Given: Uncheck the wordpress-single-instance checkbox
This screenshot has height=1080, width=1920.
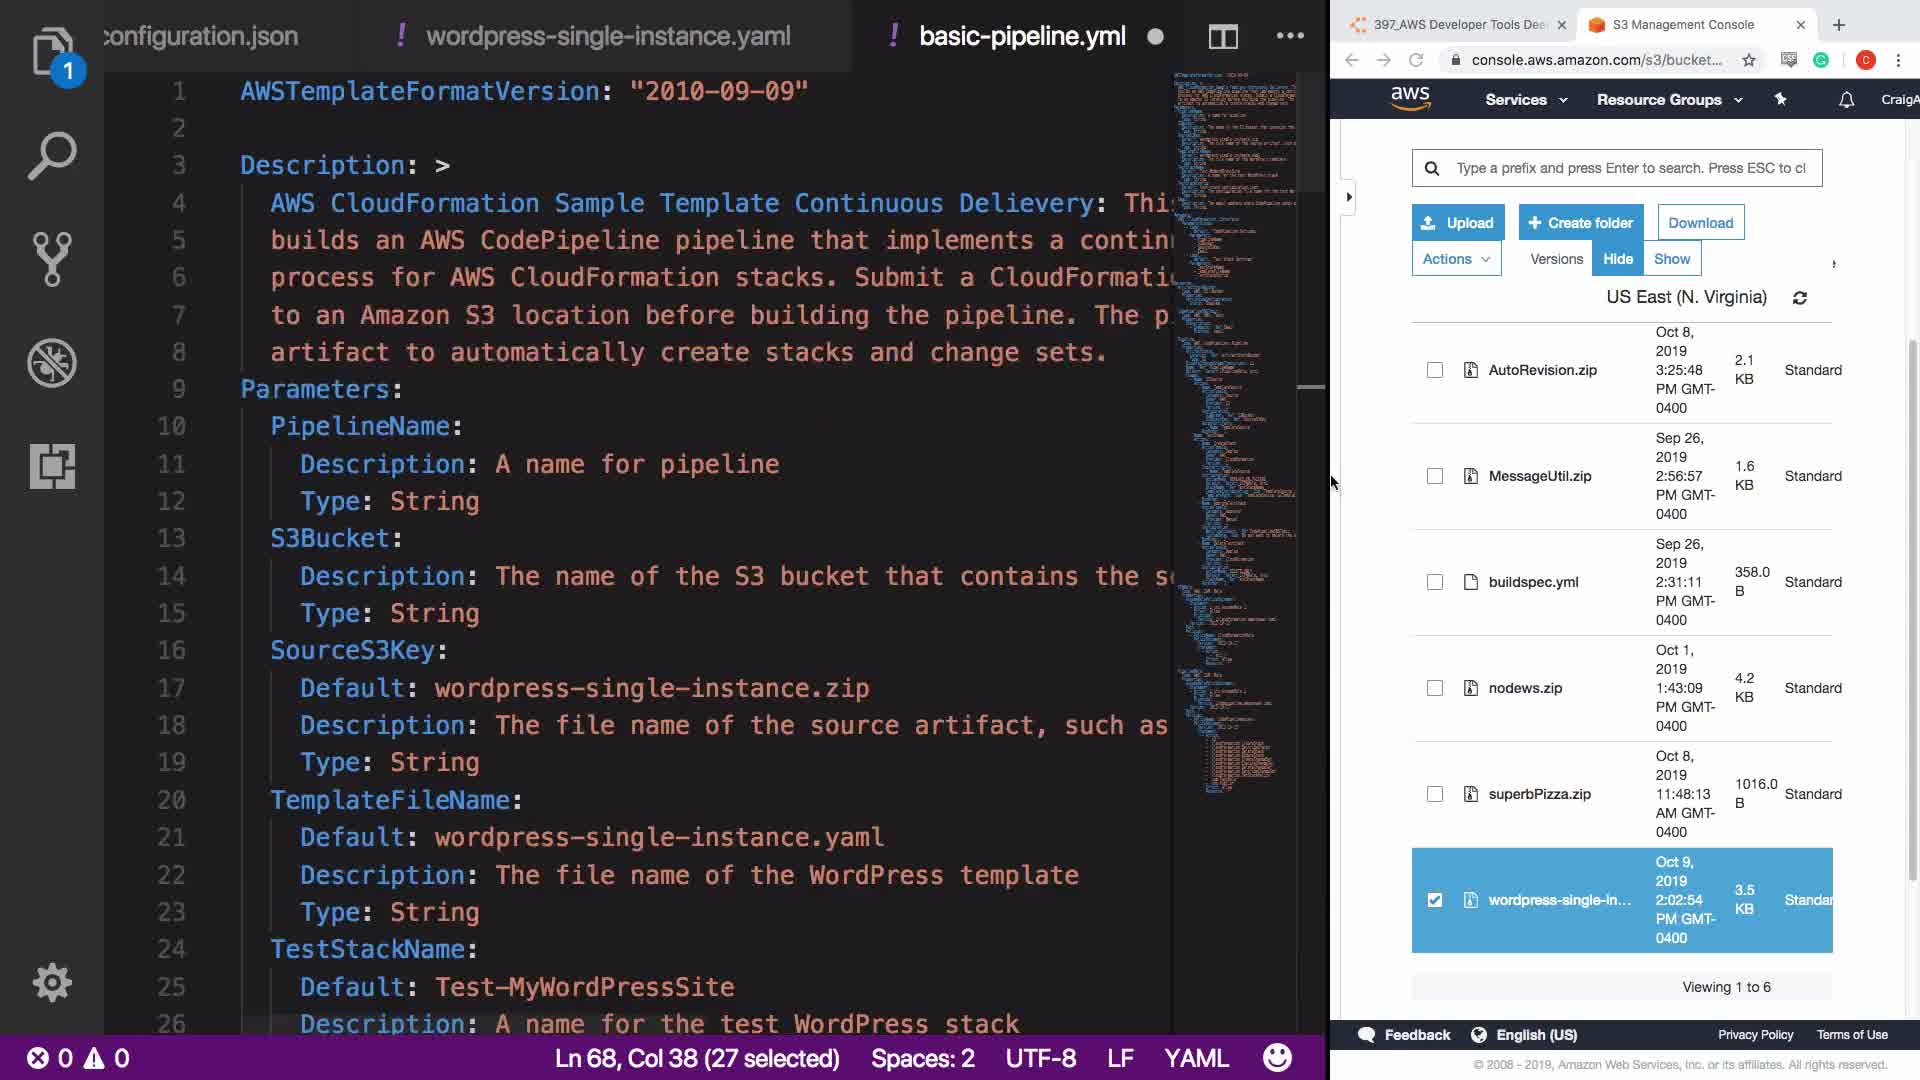Looking at the screenshot, I should pos(1435,900).
